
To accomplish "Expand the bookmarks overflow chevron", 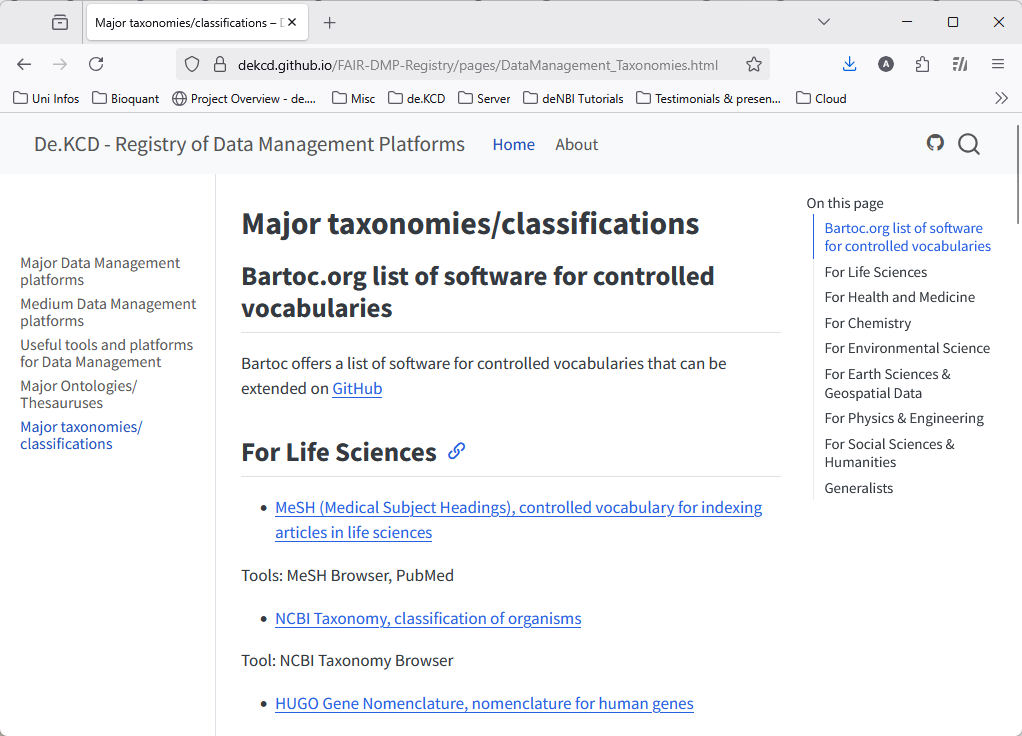I will click(1001, 98).
